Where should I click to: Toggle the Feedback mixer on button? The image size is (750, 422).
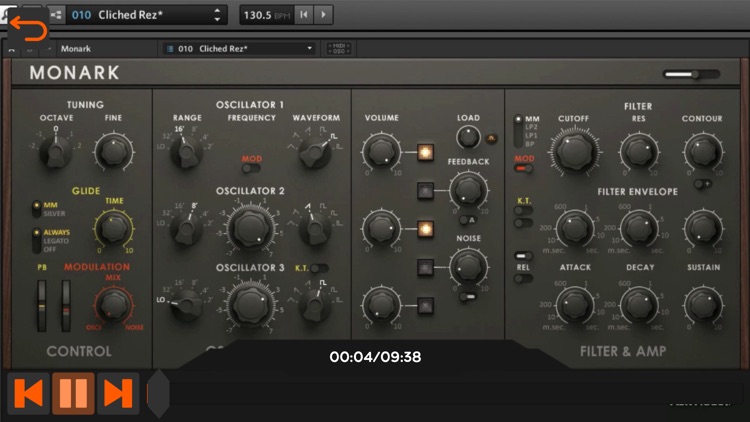tap(425, 190)
